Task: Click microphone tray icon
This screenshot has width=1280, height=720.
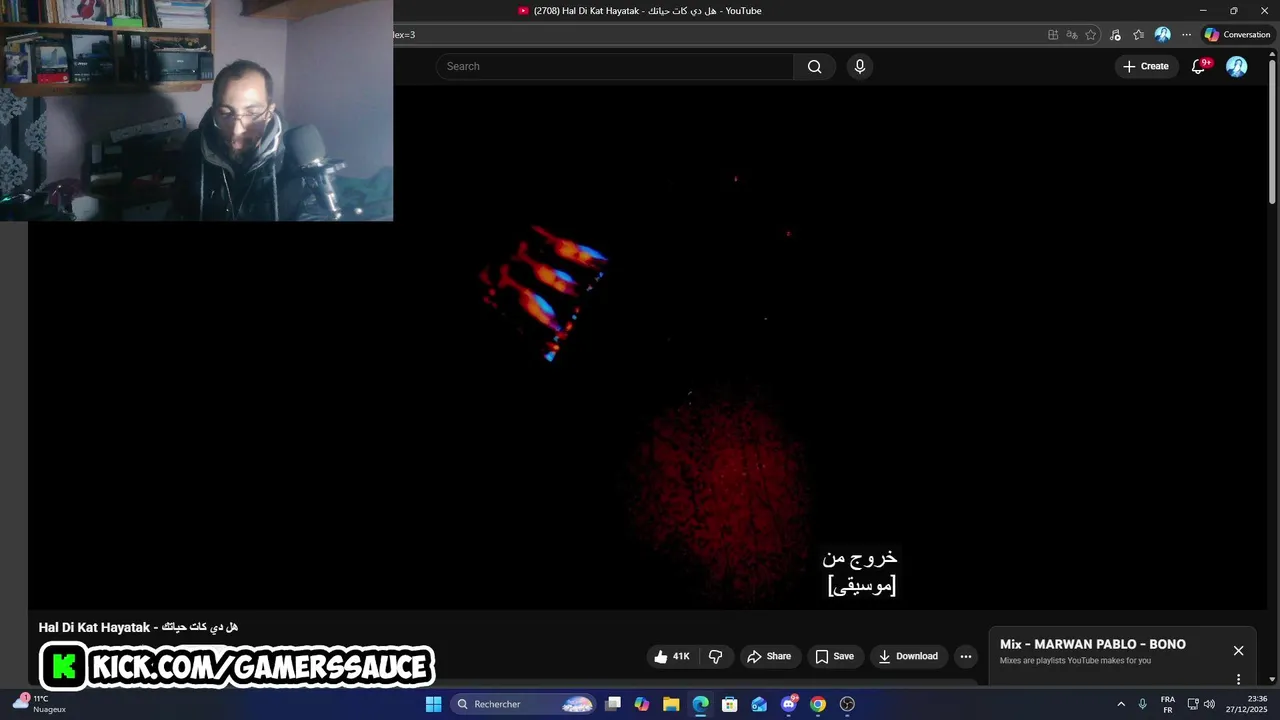Action: click(1143, 704)
